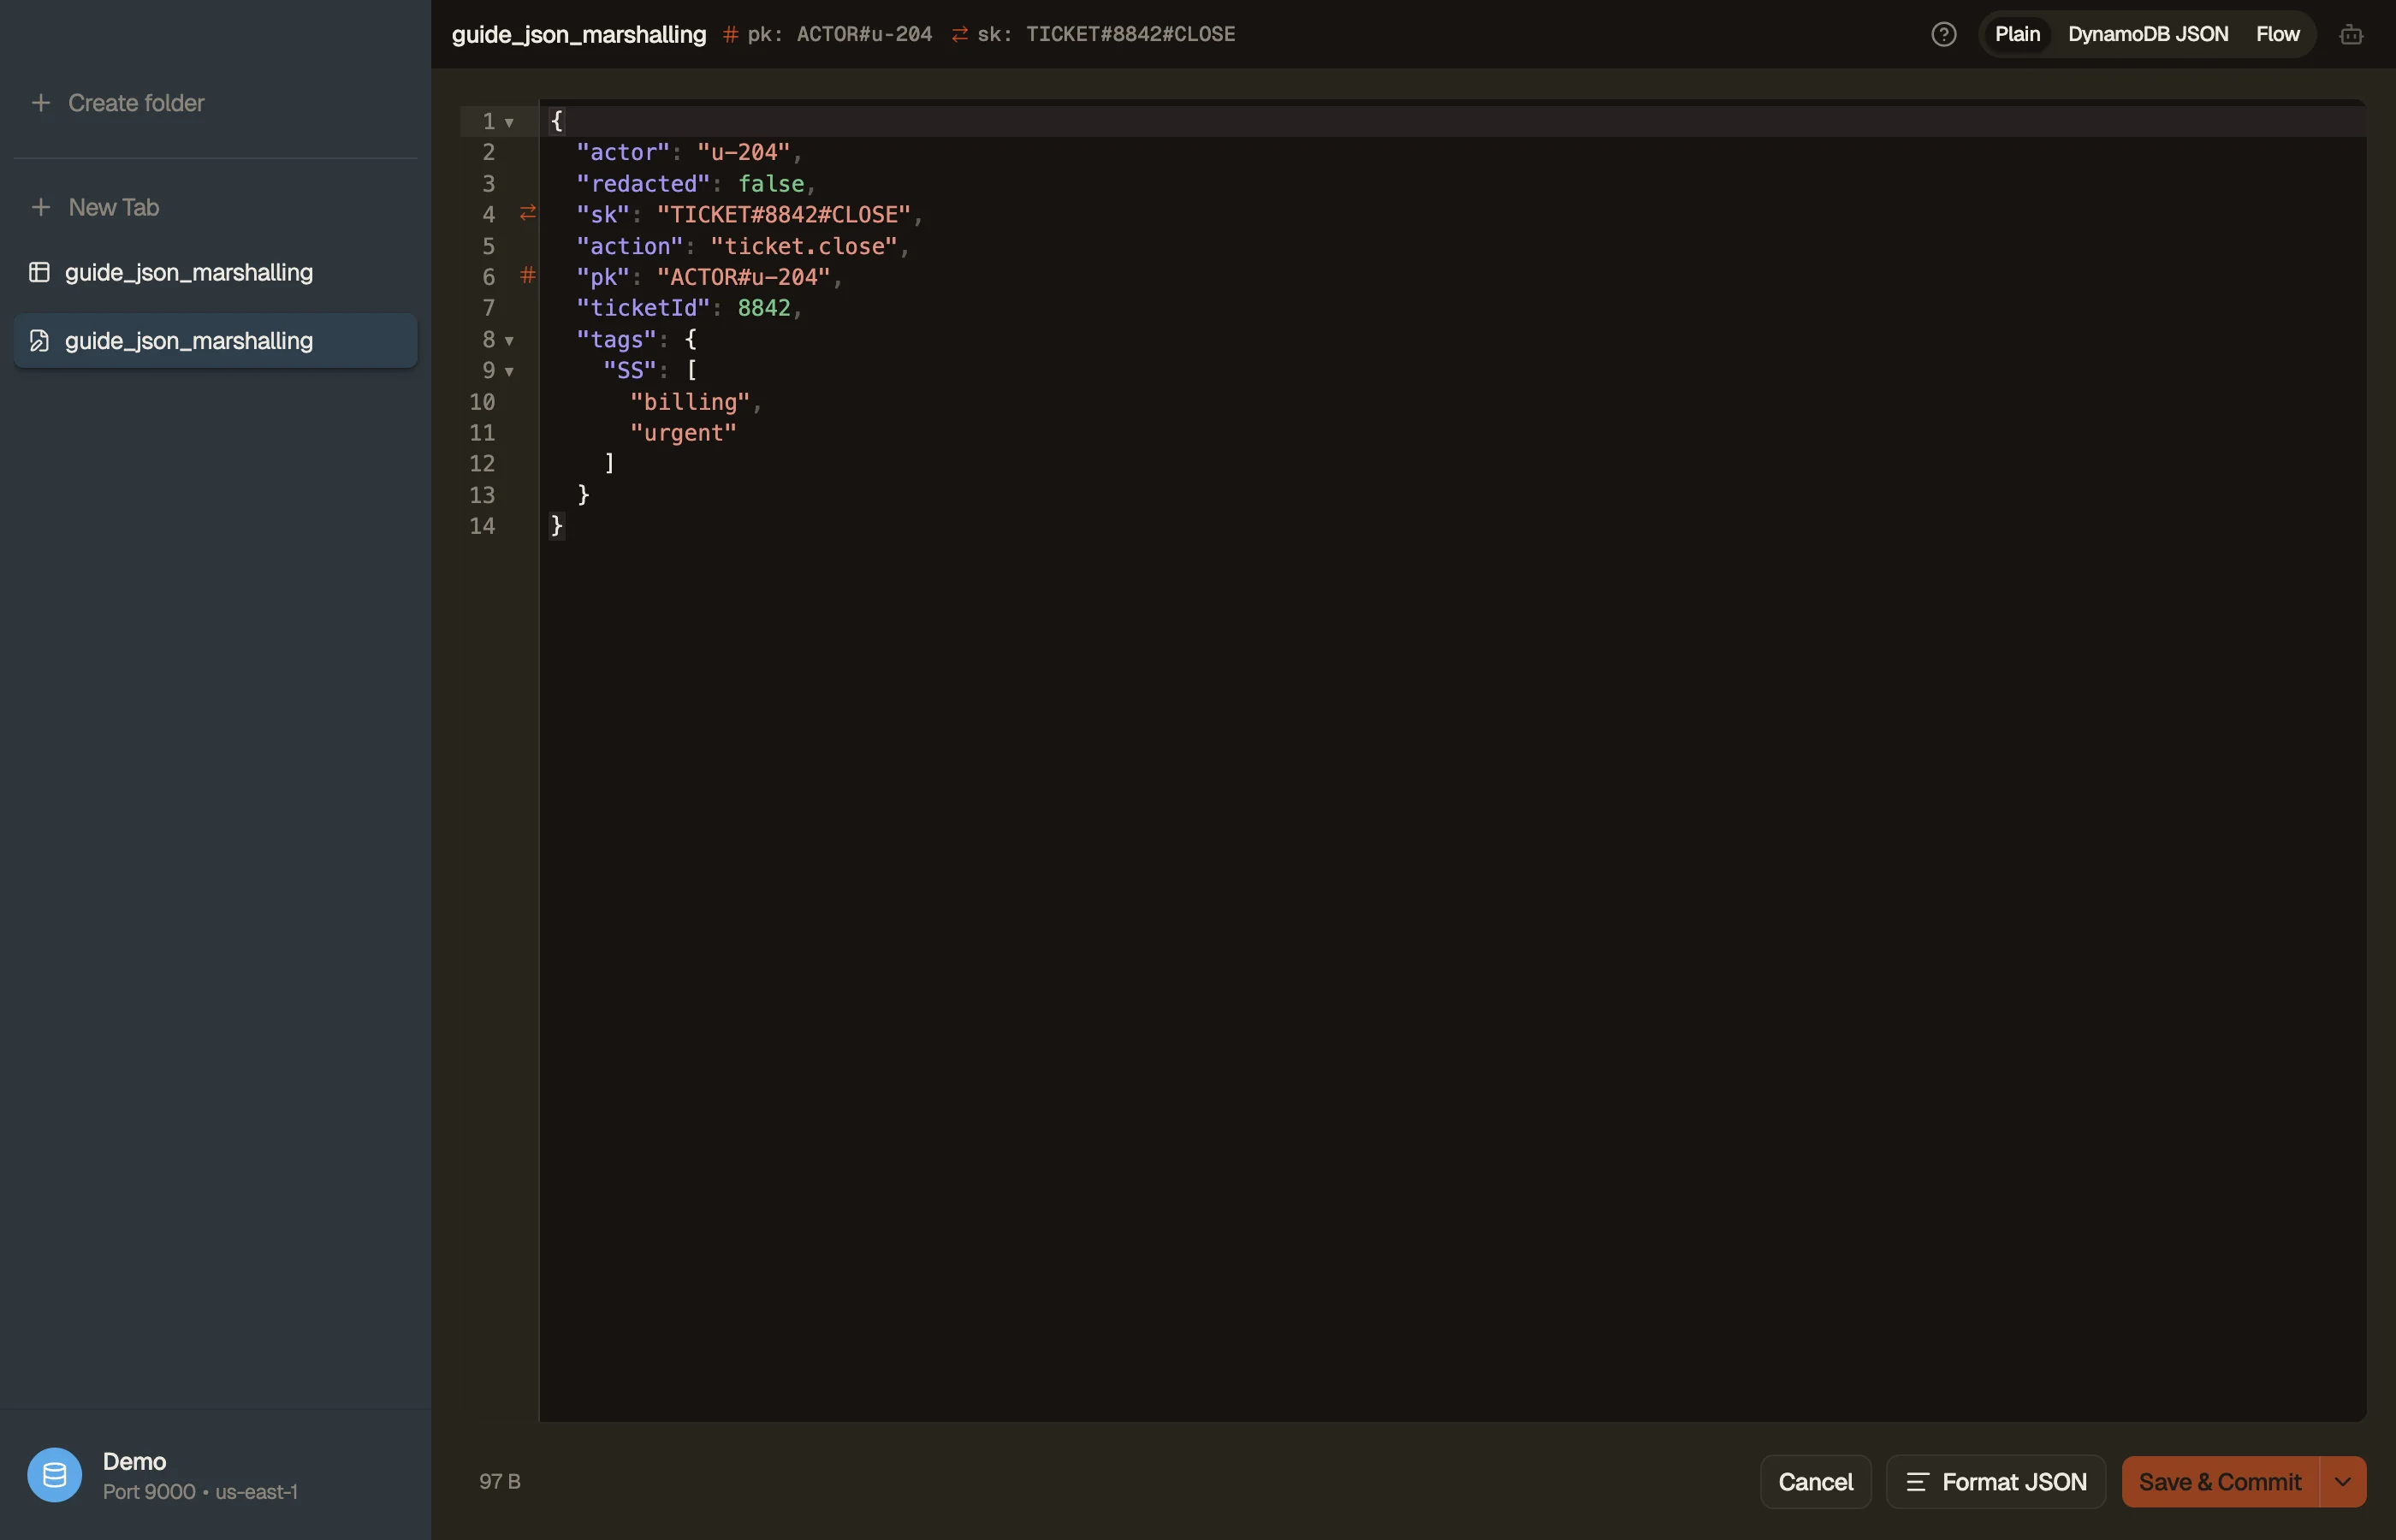Click the "tags" key on line 8
This screenshot has height=1540, width=2396.
click(x=616, y=340)
